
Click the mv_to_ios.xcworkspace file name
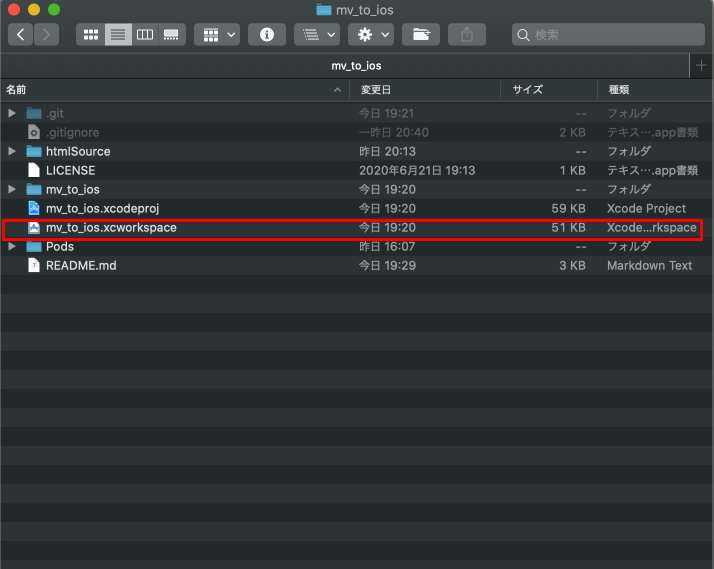[111, 228]
